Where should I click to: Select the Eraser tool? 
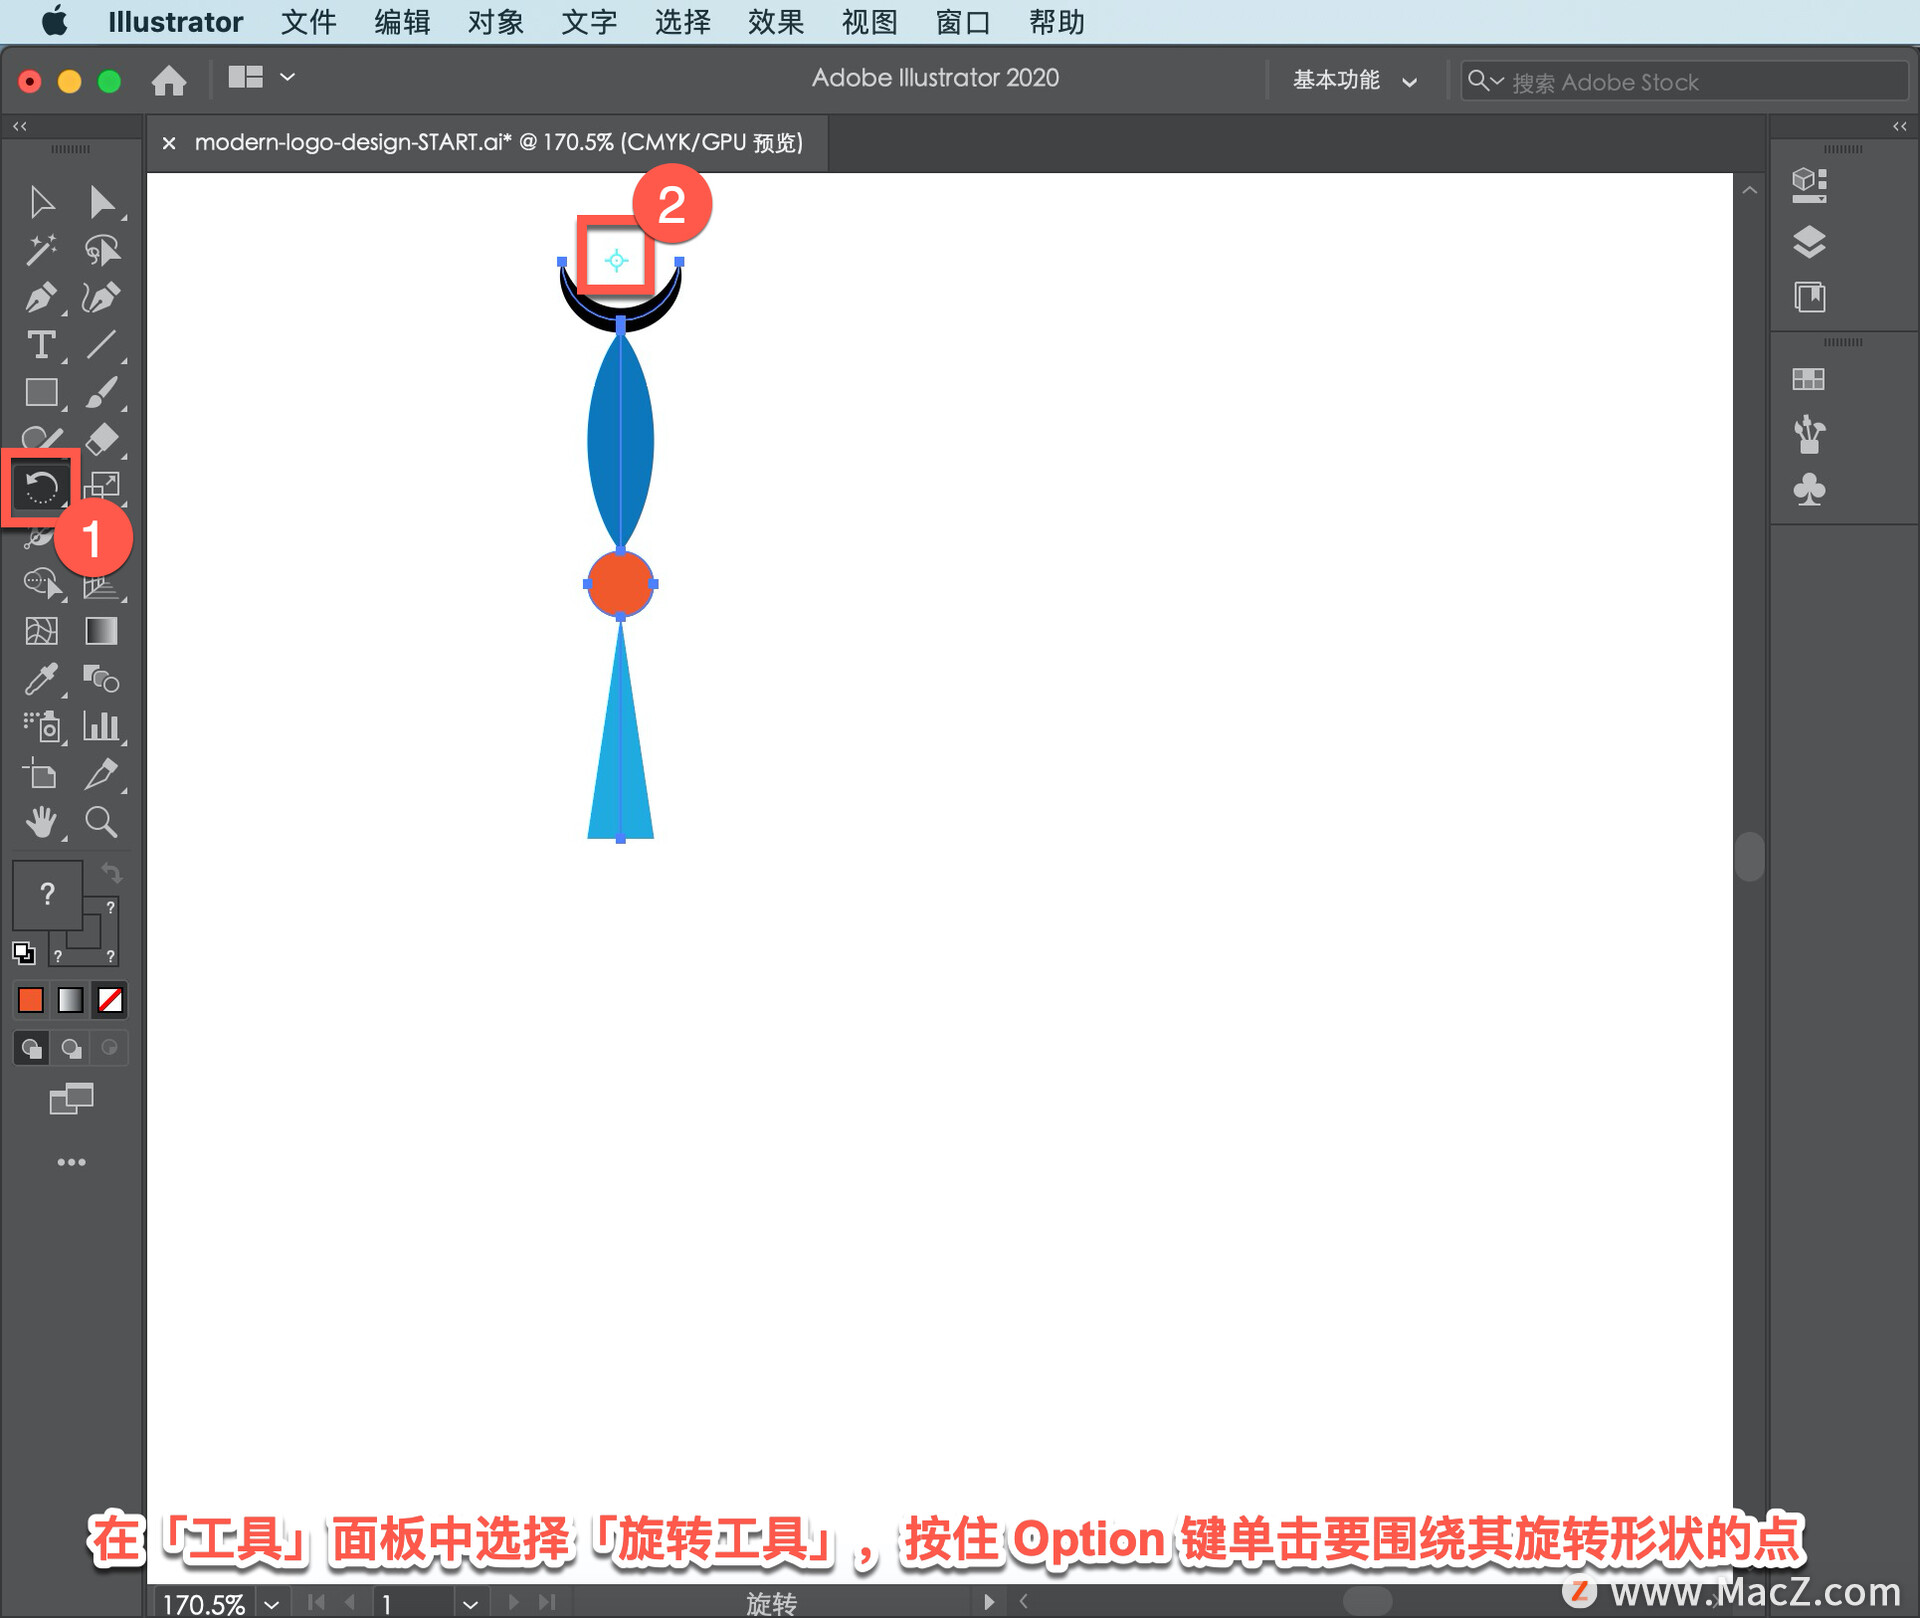click(101, 438)
